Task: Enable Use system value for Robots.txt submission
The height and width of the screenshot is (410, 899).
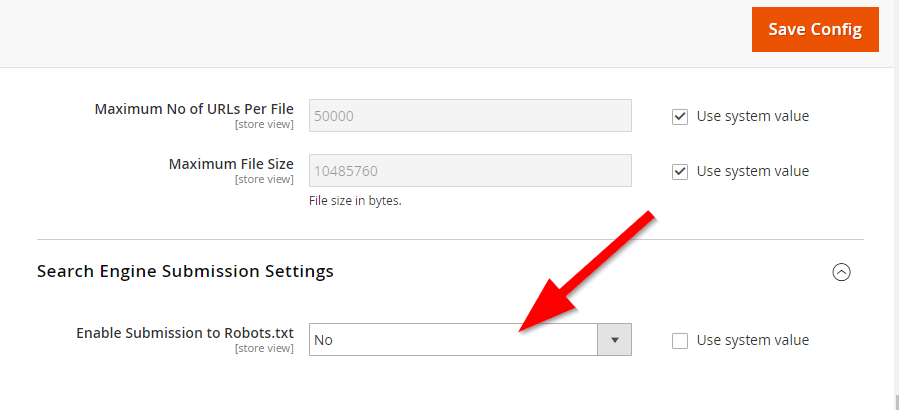Action: pyautogui.click(x=679, y=341)
